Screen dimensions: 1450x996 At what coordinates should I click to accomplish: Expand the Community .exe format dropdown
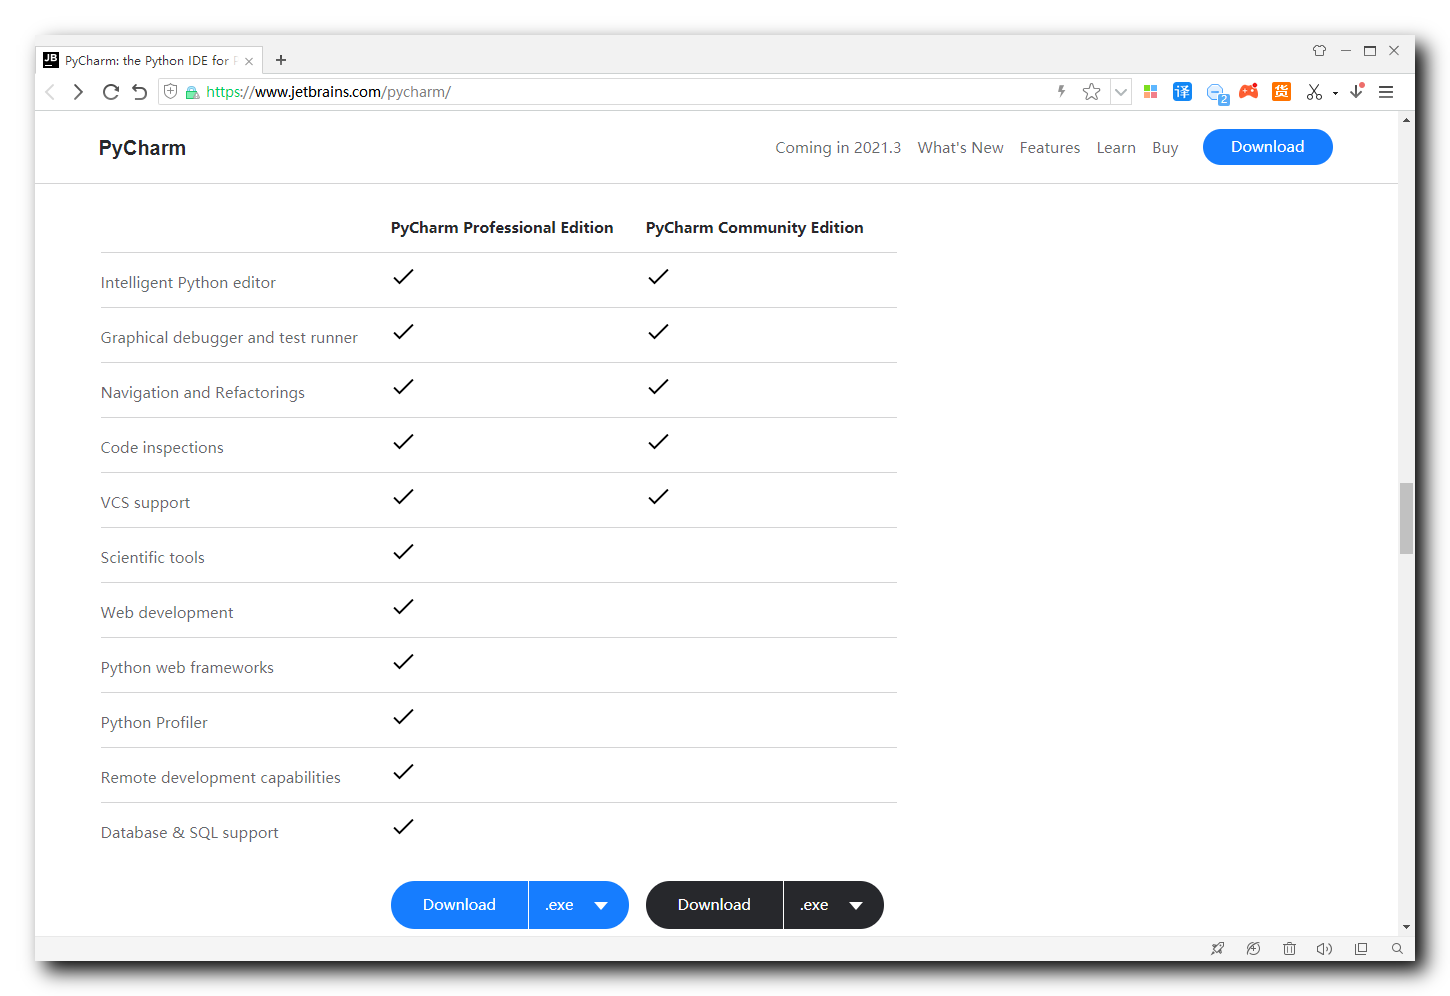(x=834, y=905)
